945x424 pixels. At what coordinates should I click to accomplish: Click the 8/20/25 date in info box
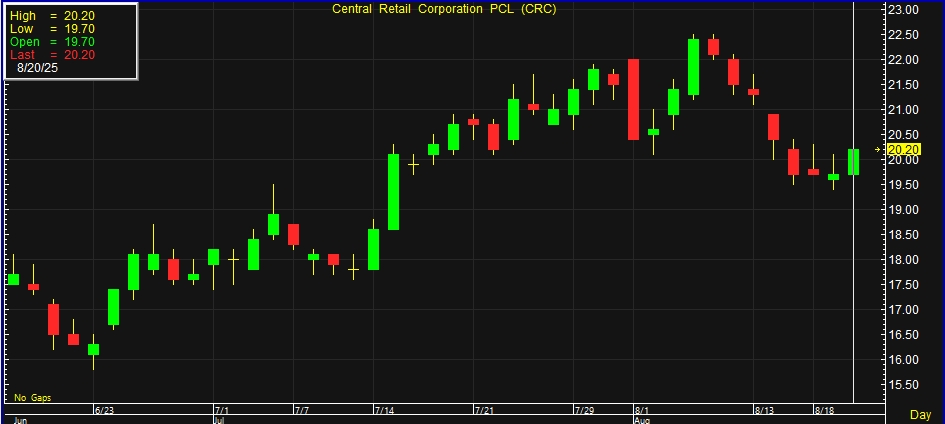[x=37, y=67]
